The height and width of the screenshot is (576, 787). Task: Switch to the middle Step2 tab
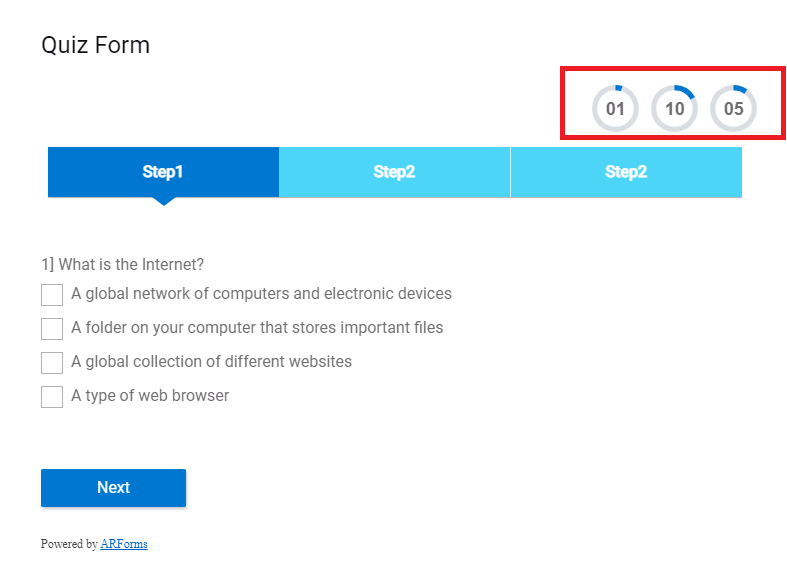pyautogui.click(x=394, y=172)
